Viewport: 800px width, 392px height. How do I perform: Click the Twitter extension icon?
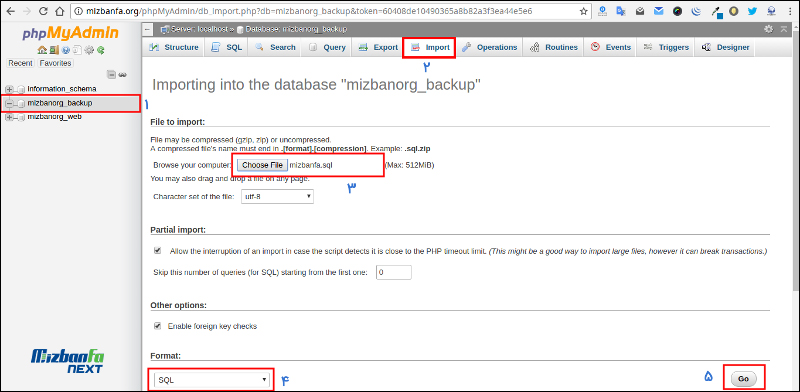click(752, 11)
